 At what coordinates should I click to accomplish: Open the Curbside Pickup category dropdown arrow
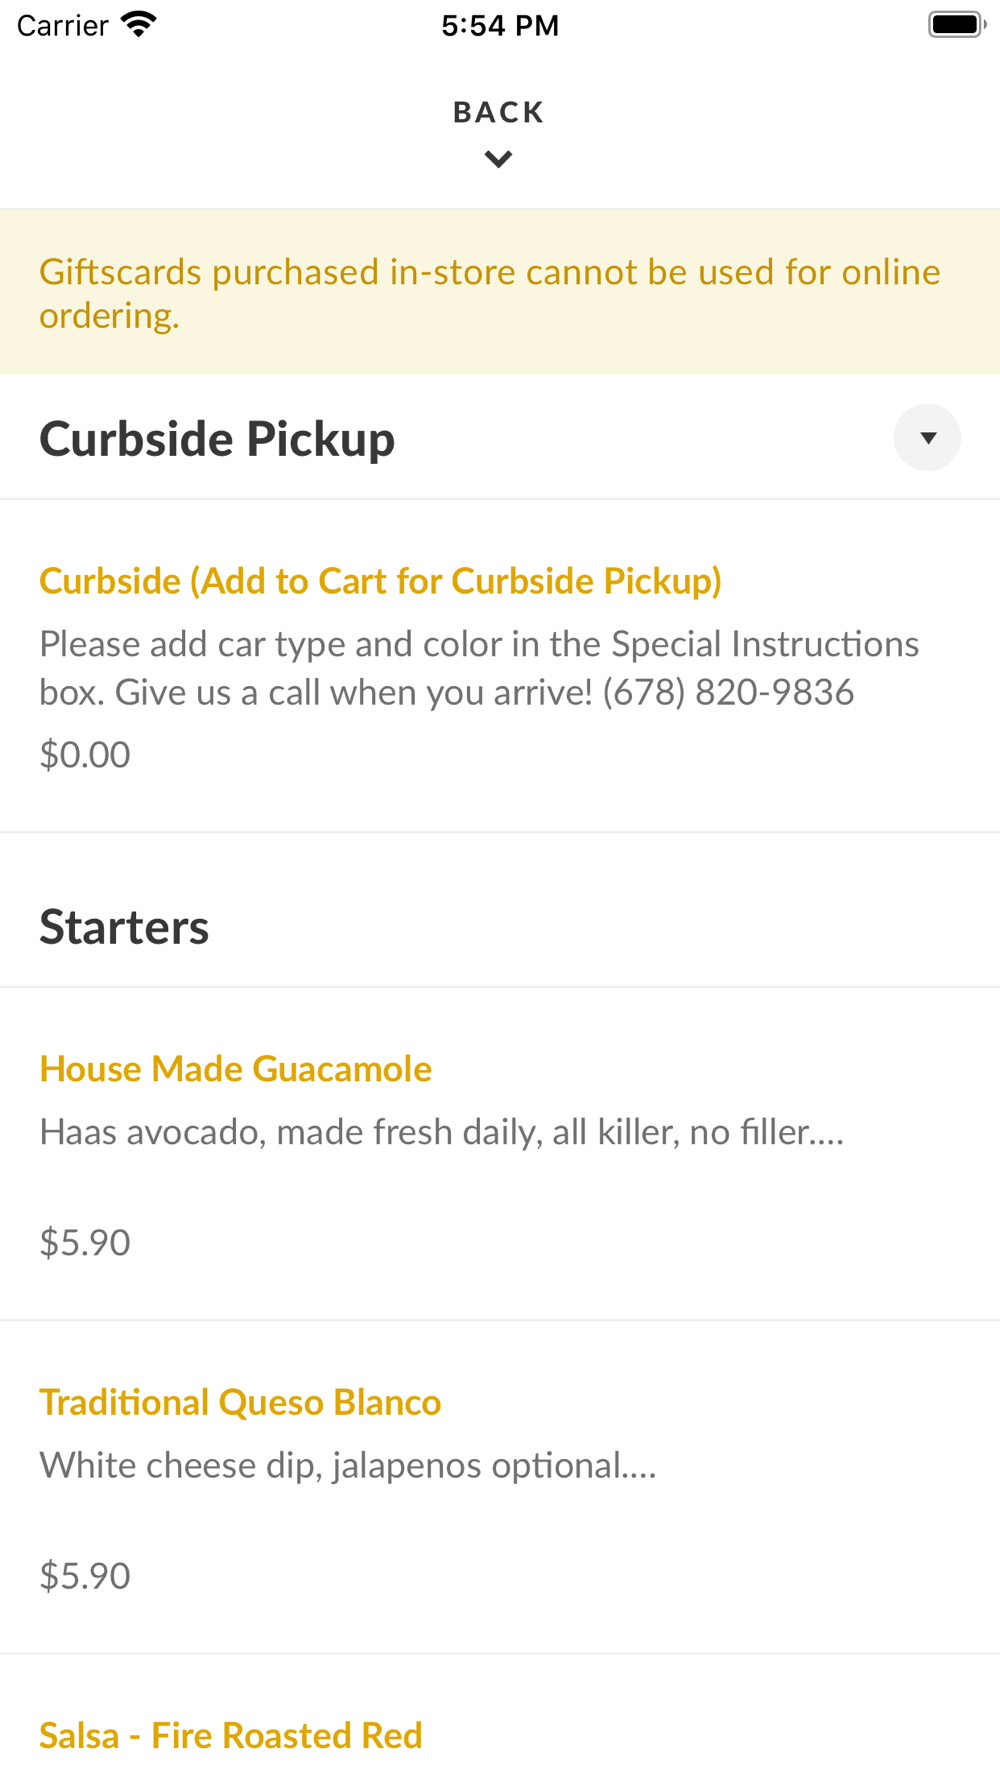[x=927, y=437]
